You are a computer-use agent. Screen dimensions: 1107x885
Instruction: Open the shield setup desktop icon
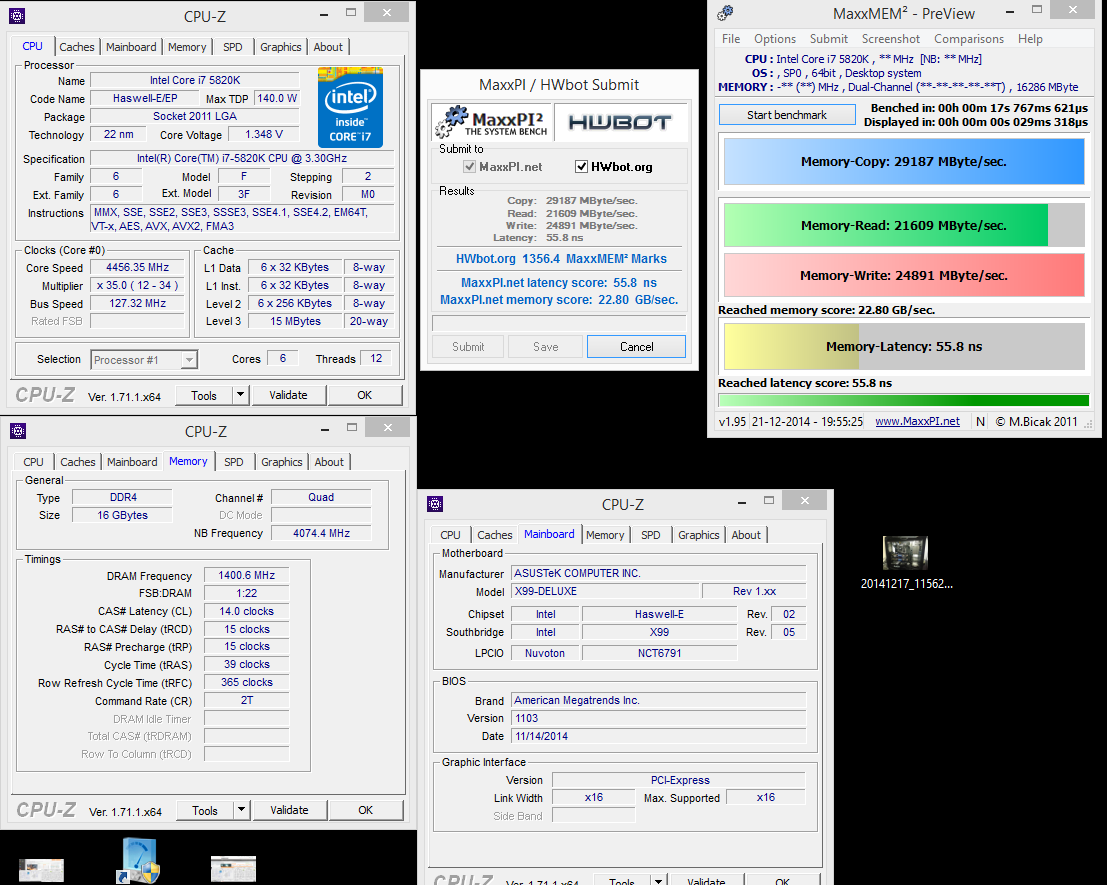click(x=140, y=860)
